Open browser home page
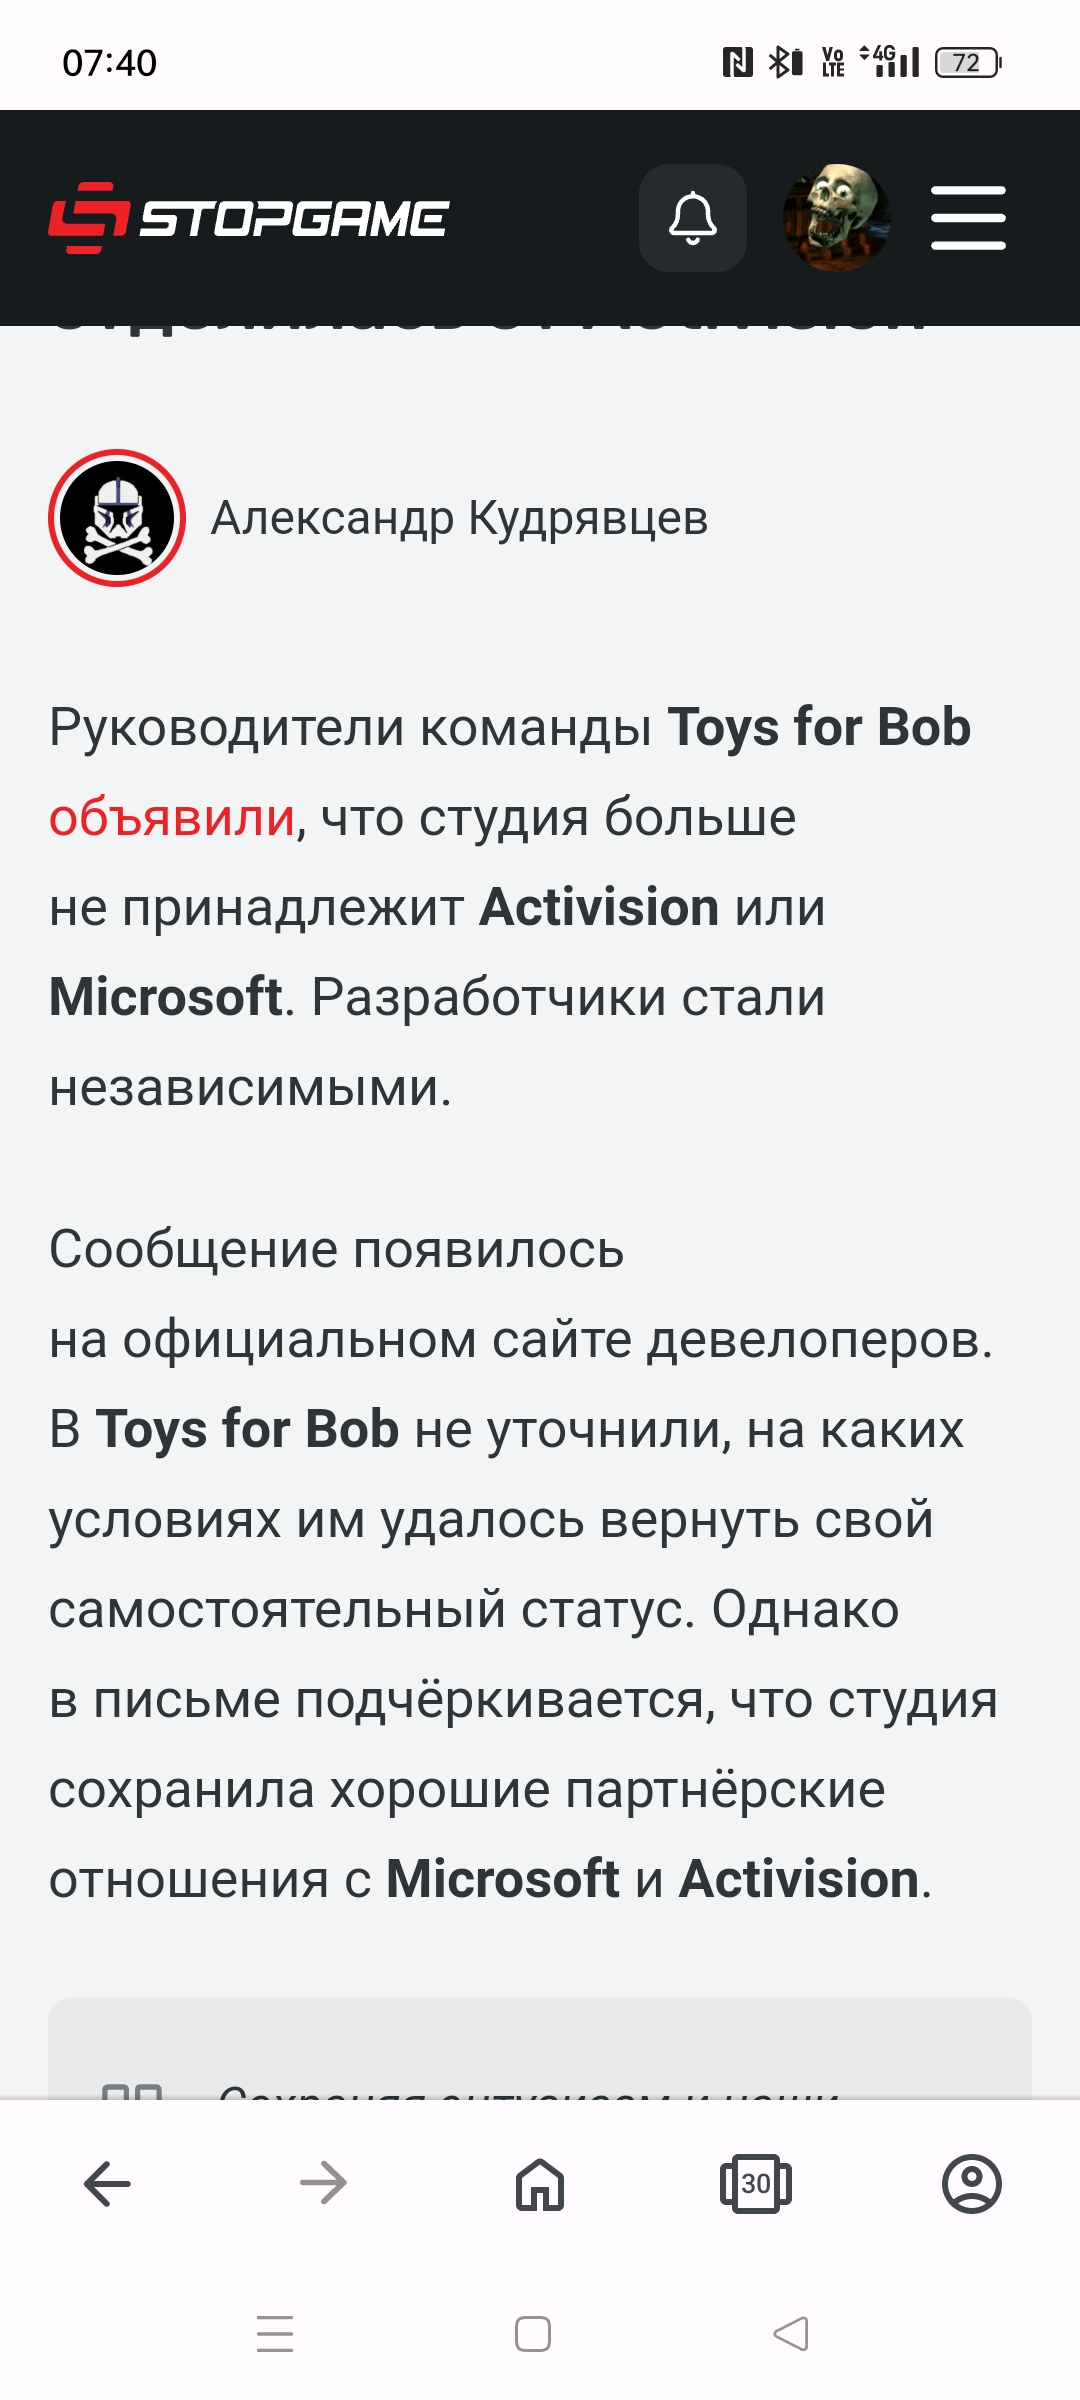Screen dimensions: 1080x2400 (540, 2183)
